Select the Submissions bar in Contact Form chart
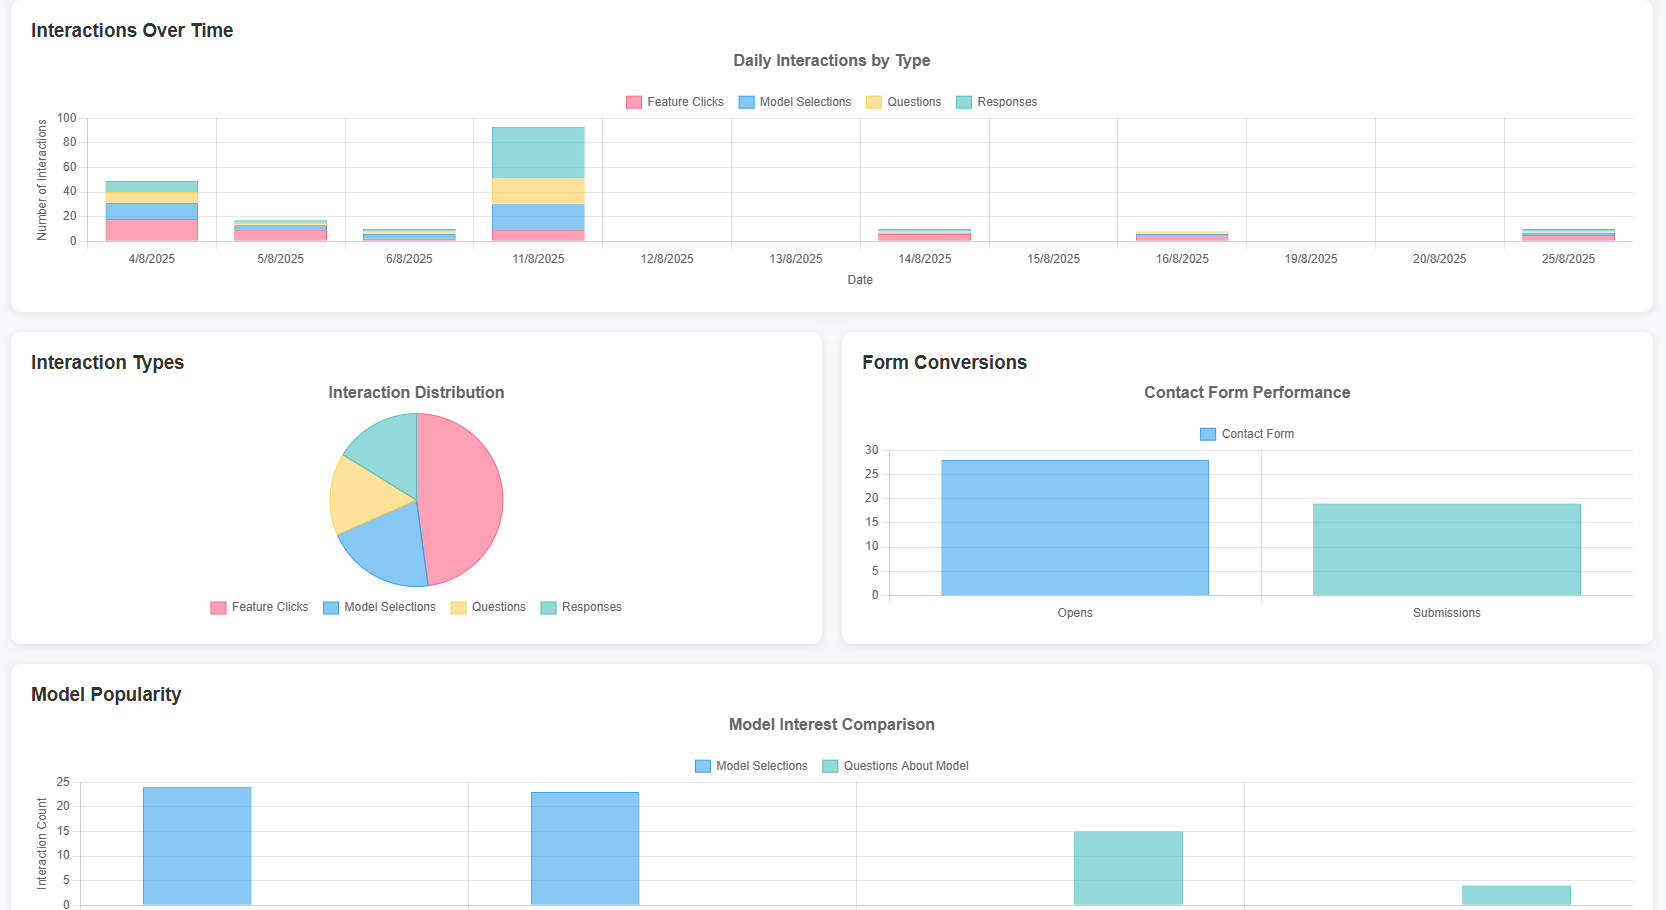Screen dimensions: 1666x910 [x=1446, y=550]
